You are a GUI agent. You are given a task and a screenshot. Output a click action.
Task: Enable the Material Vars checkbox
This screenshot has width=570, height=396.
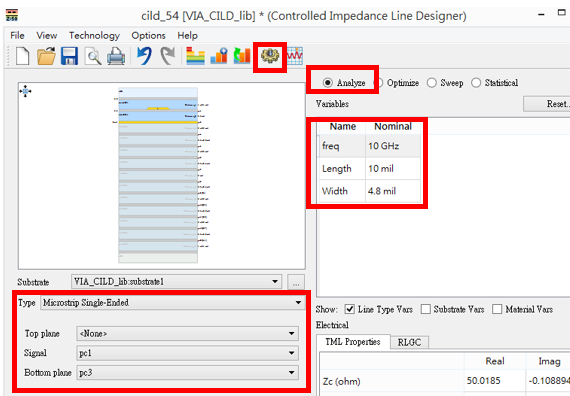[x=497, y=309]
